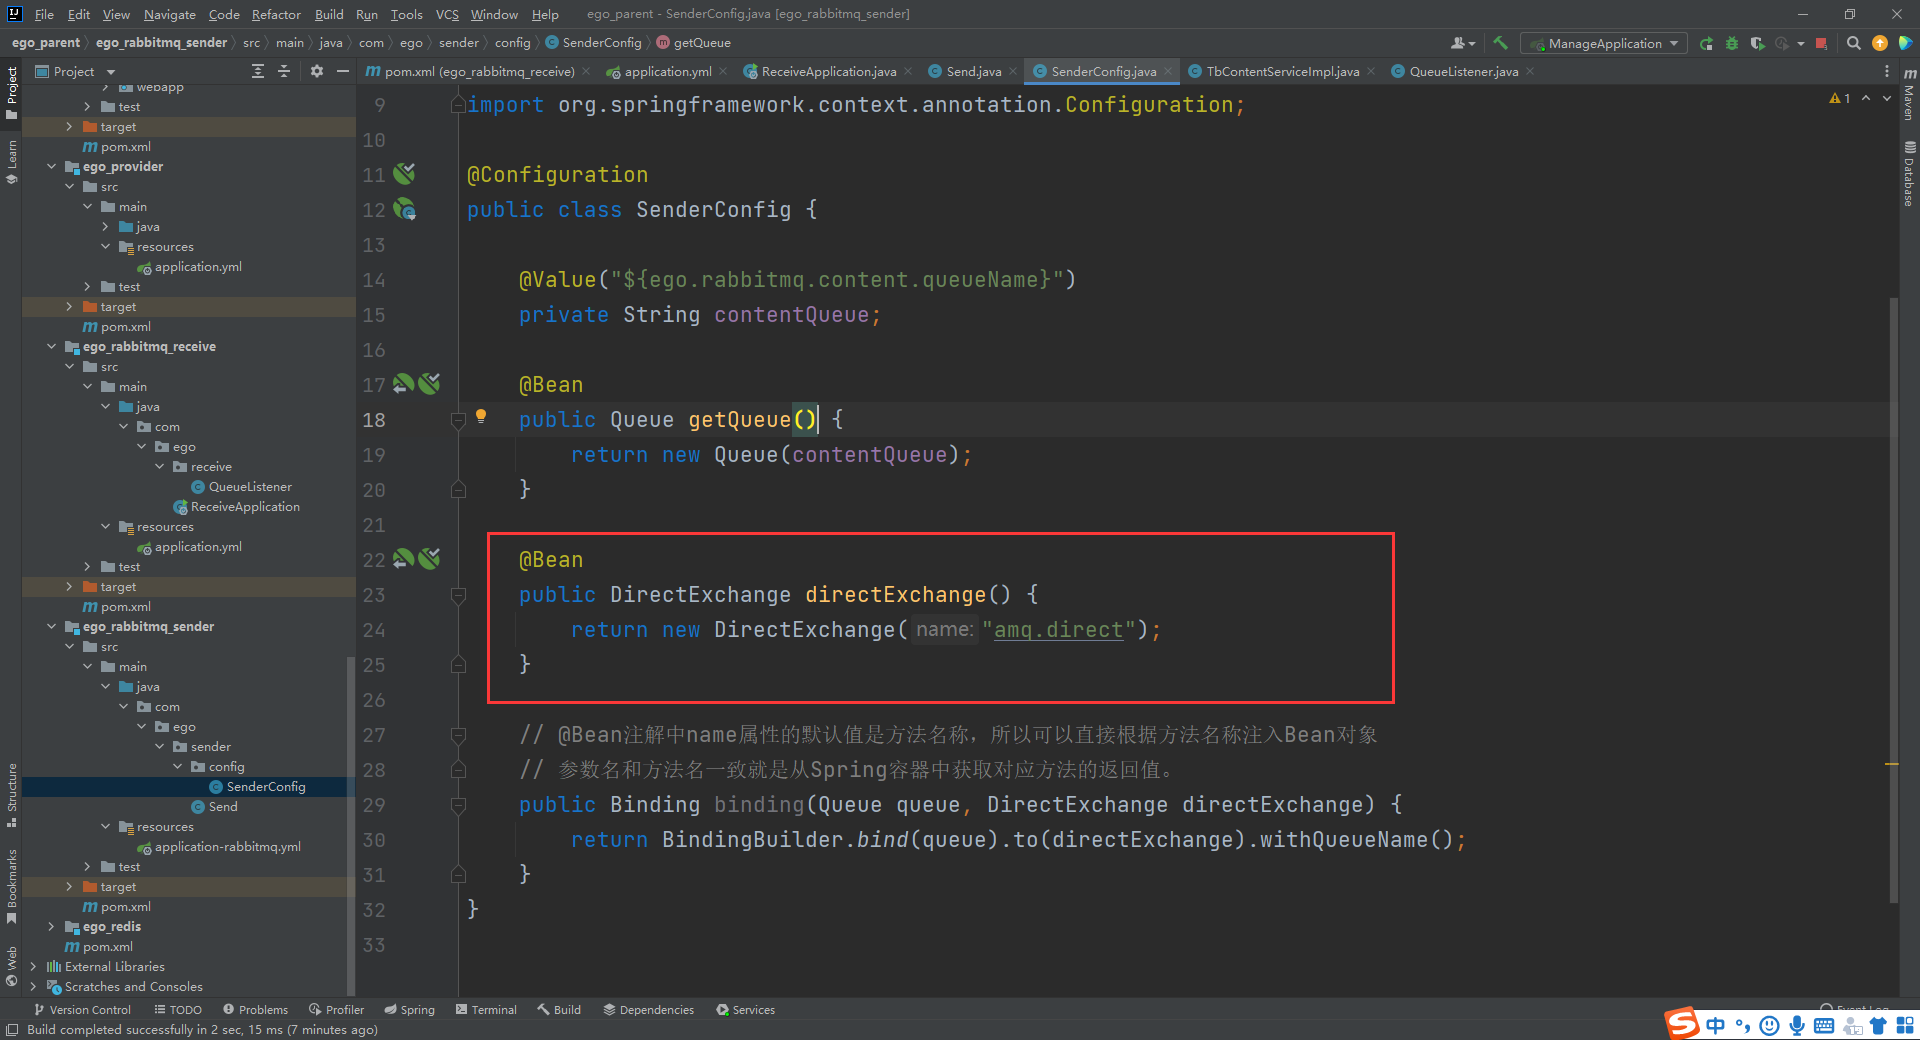Go to previous highlighted error arrow
1920x1040 pixels.
click(x=1866, y=98)
